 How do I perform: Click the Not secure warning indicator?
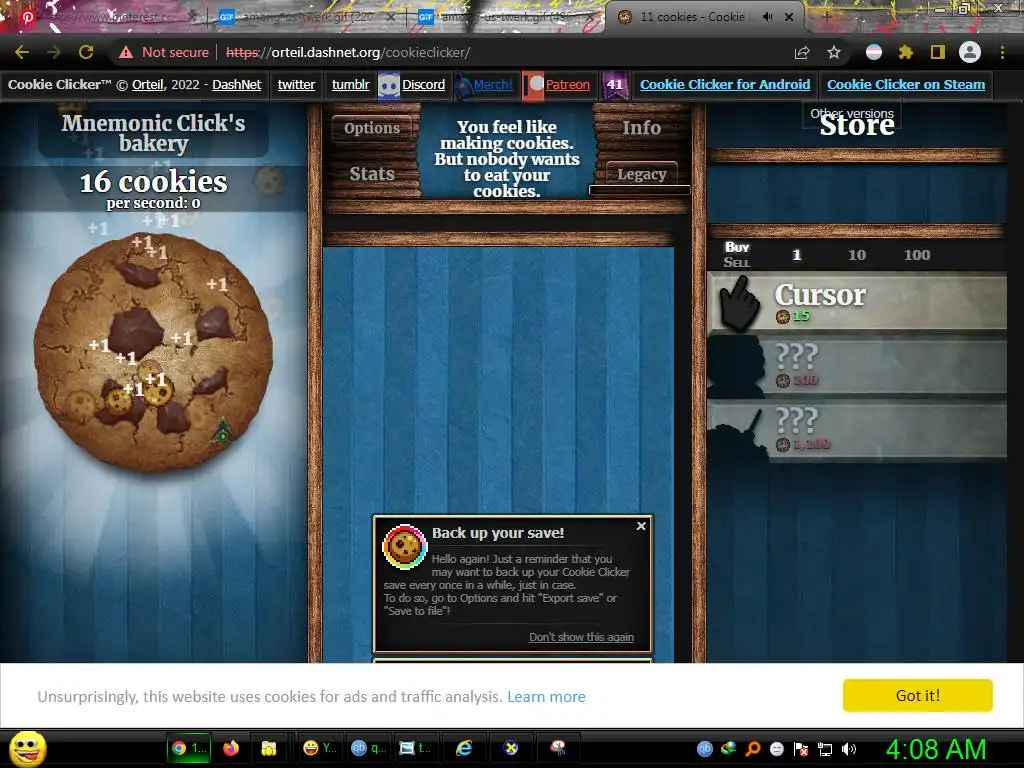163,52
